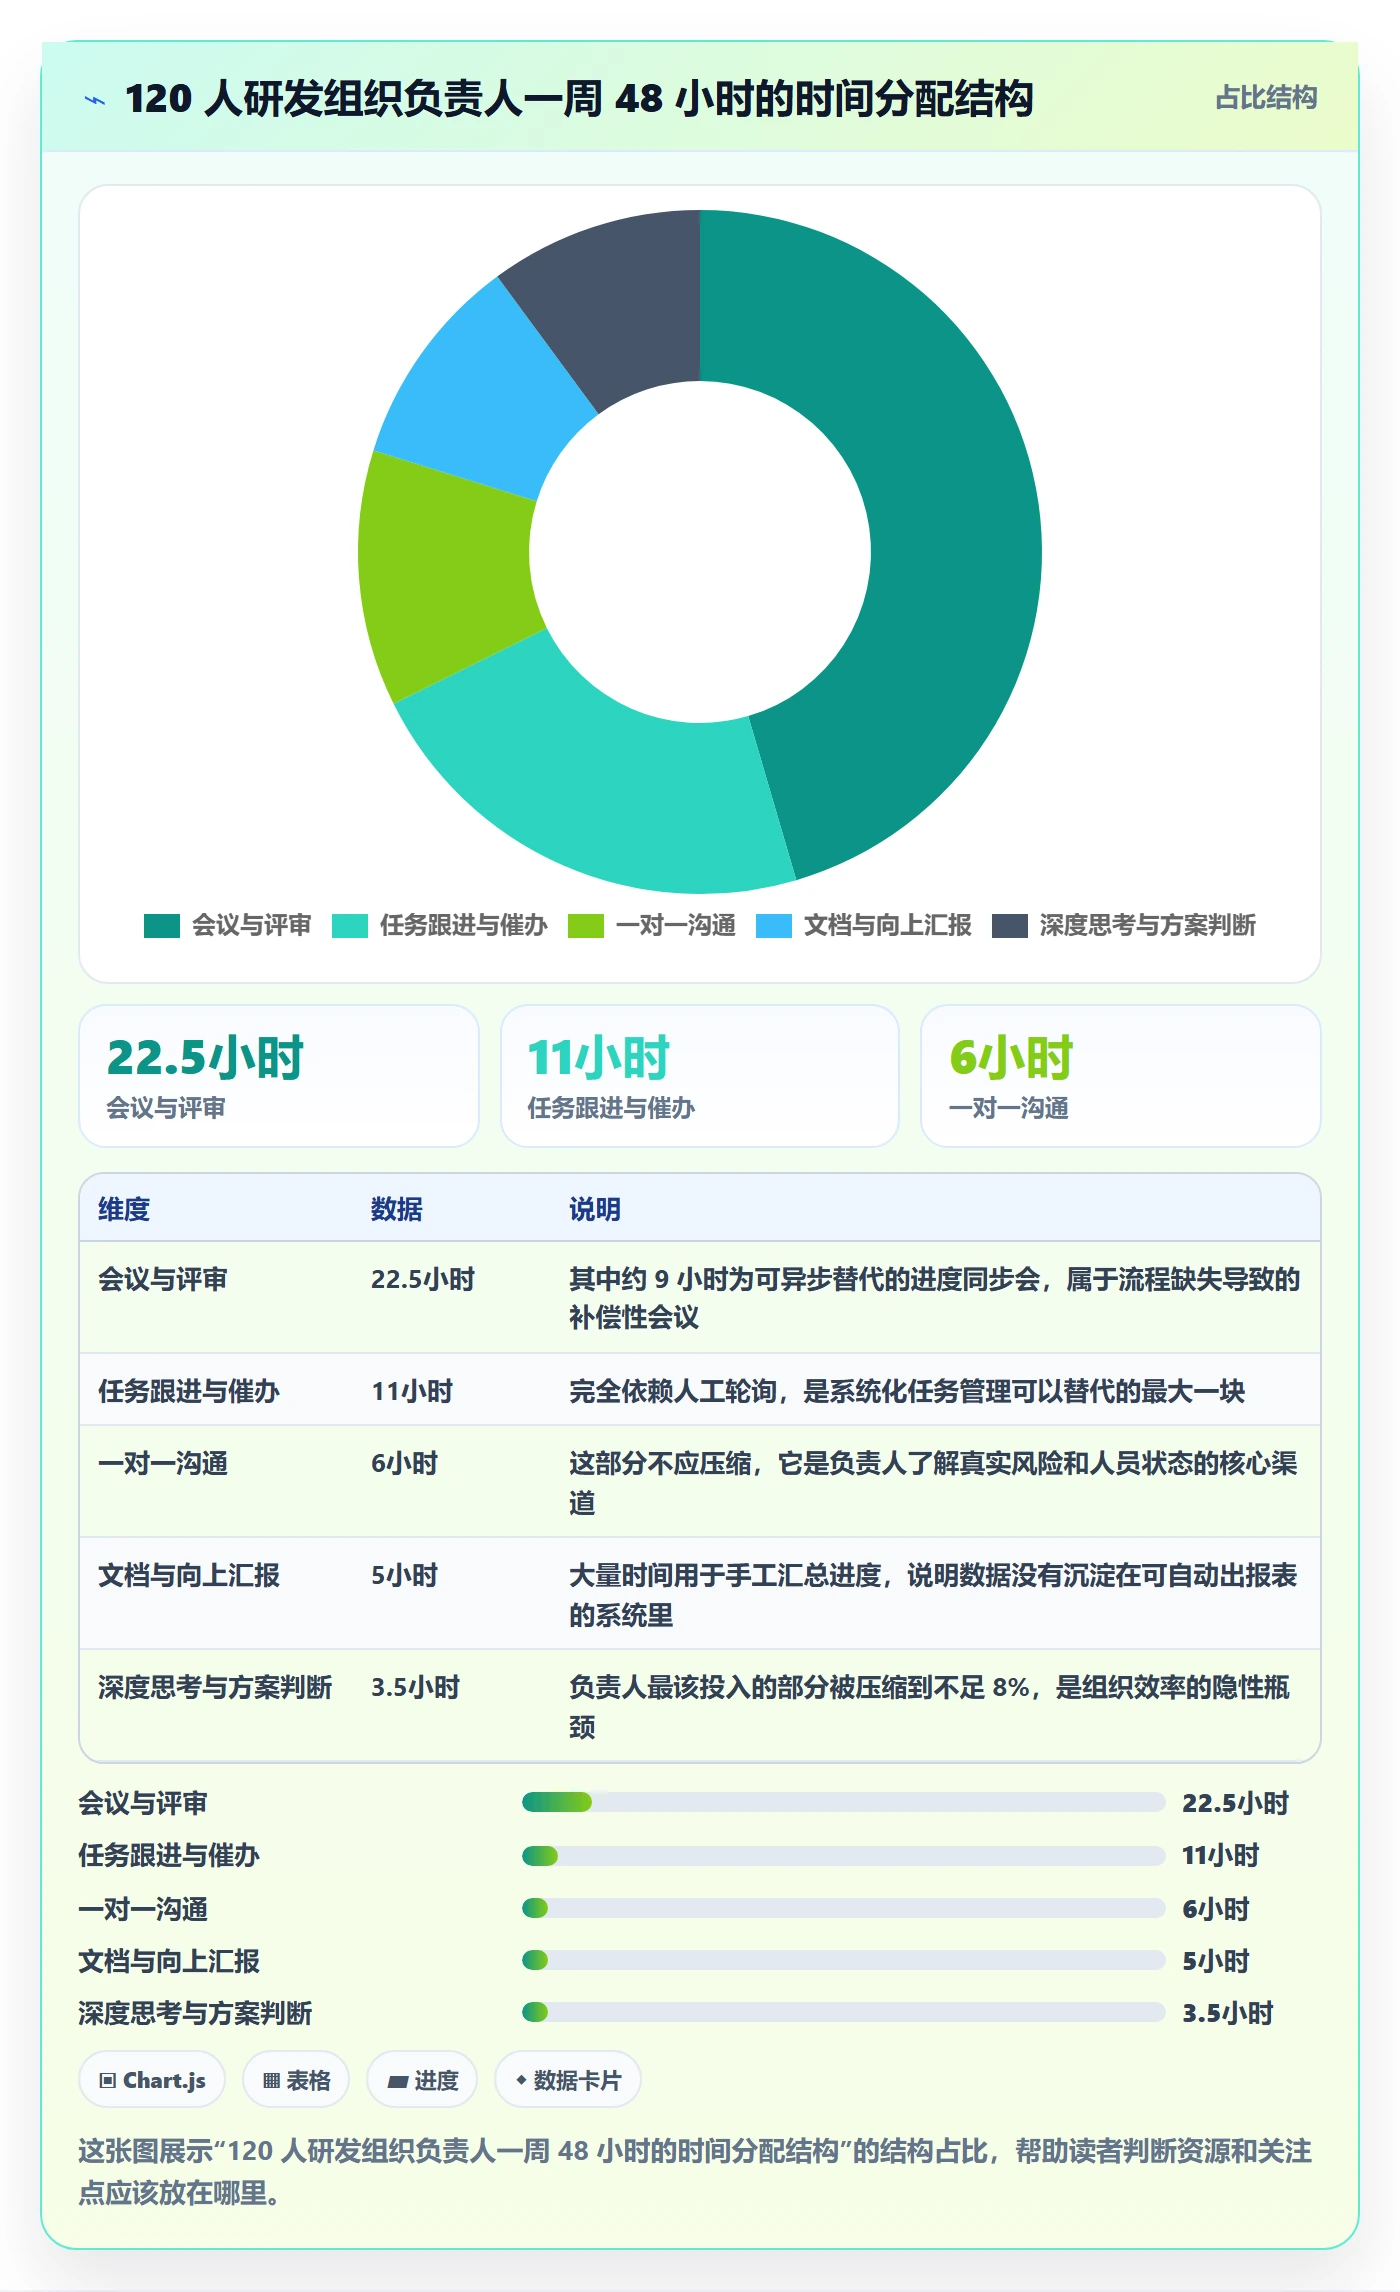Open the 11小时 任务跟进与催办 data card

(x=700, y=1076)
